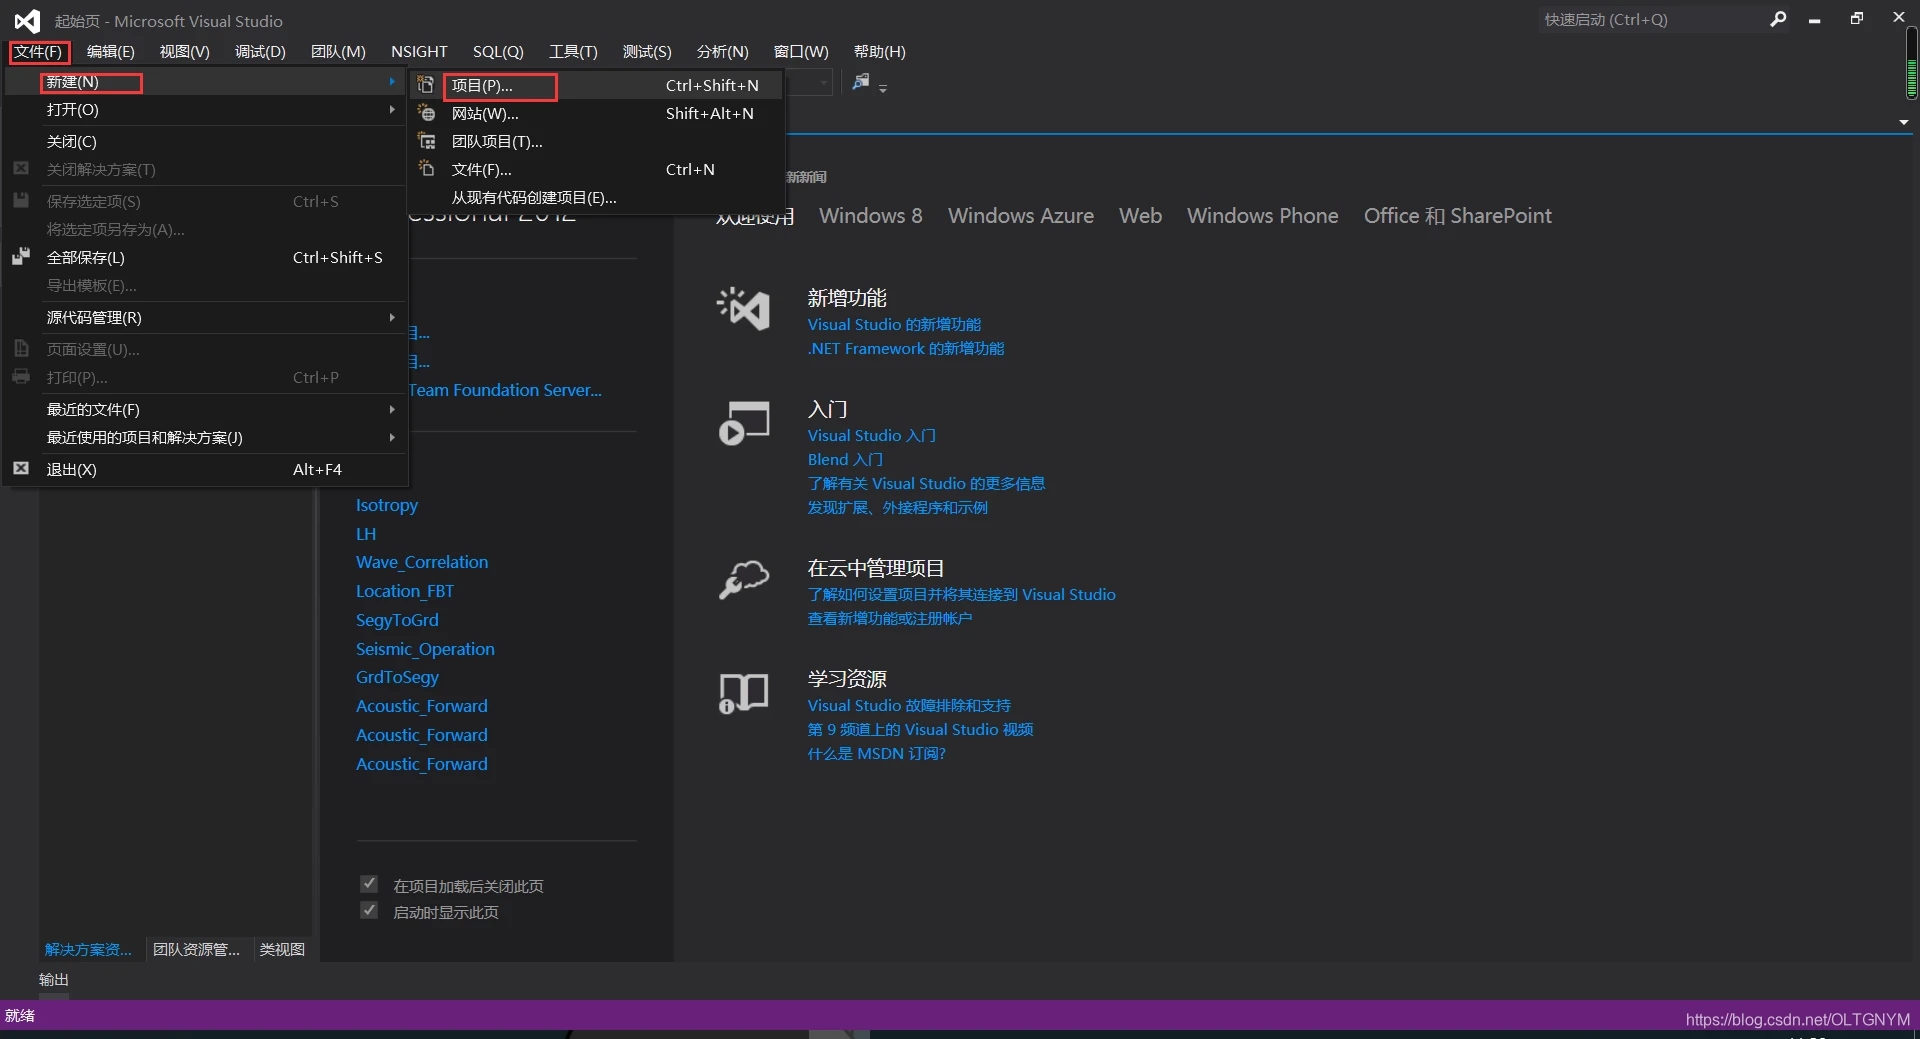The height and width of the screenshot is (1039, 1920).
Task: Click the 新增功能 Visual Studio icon
Action: coord(744,309)
